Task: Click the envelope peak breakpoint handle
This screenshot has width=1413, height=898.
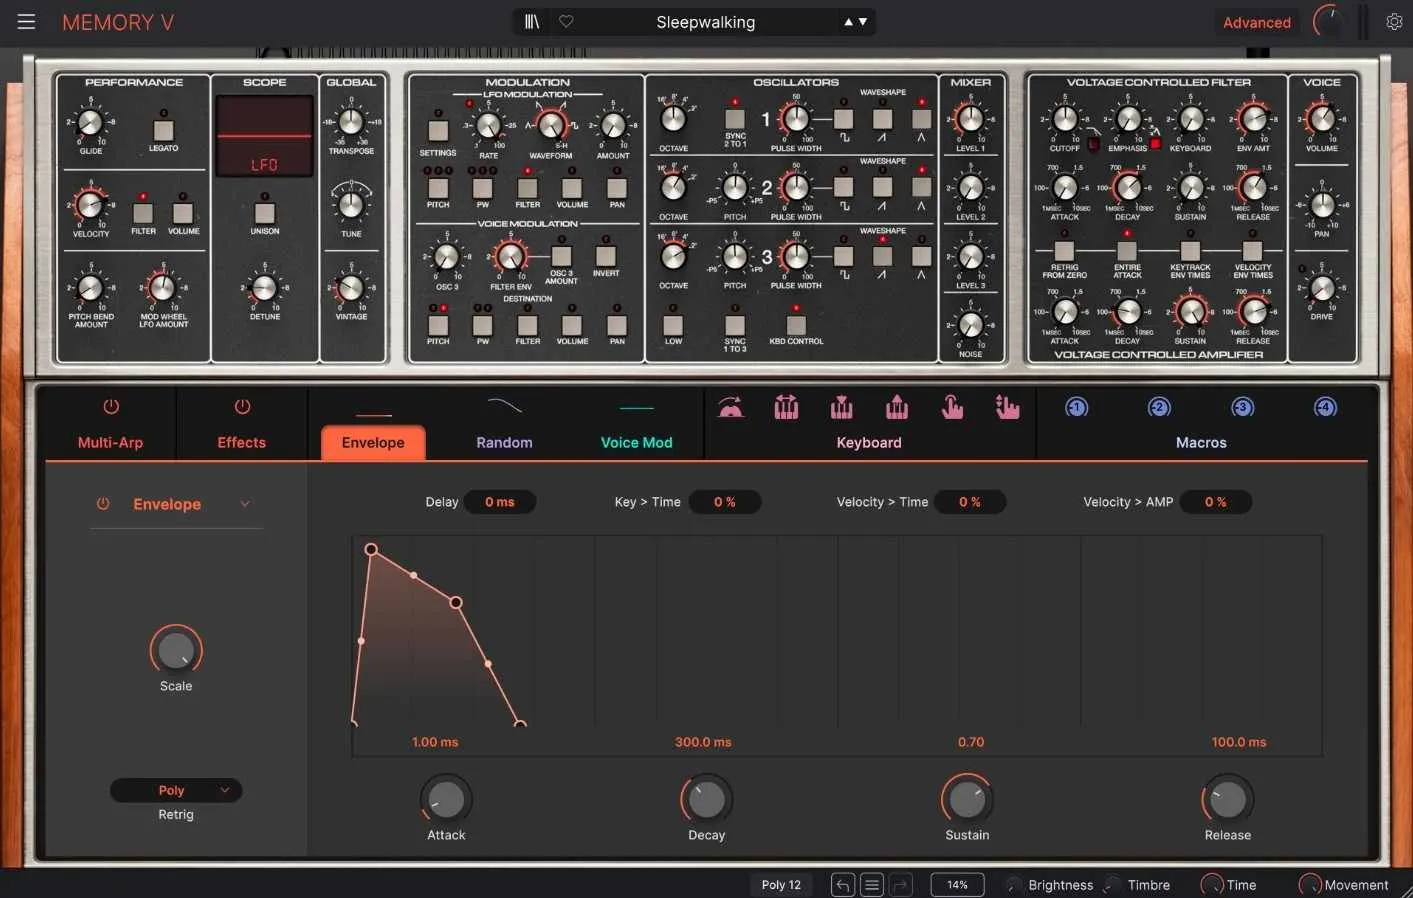Action: (371, 549)
